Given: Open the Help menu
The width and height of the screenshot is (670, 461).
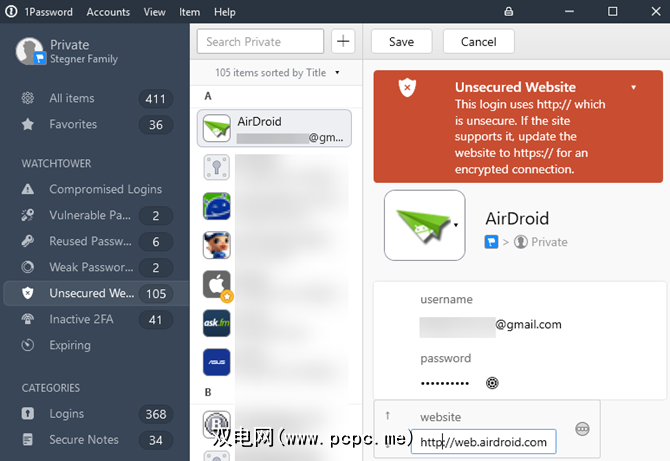Looking at the screenshot, I should [225, 12].
